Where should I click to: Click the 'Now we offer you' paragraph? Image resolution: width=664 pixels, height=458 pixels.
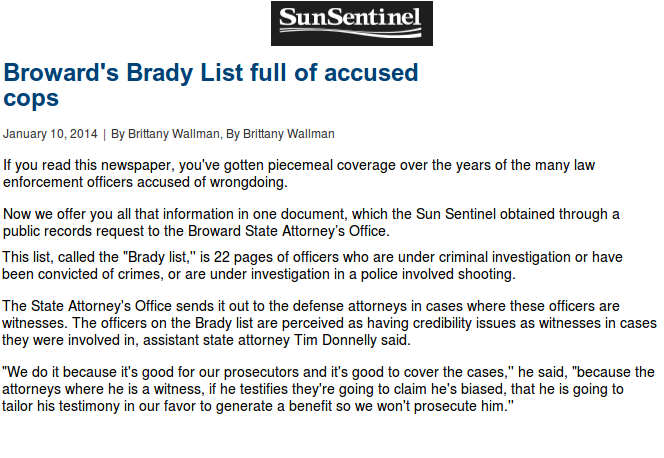pyautogui.click(x=311, y=223)
